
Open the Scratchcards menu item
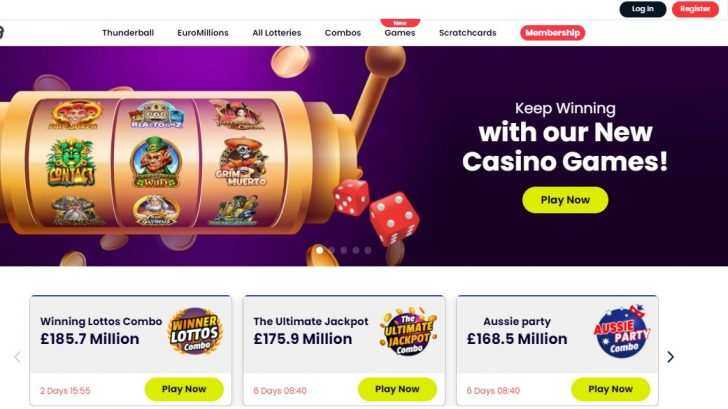click(468, 33)
